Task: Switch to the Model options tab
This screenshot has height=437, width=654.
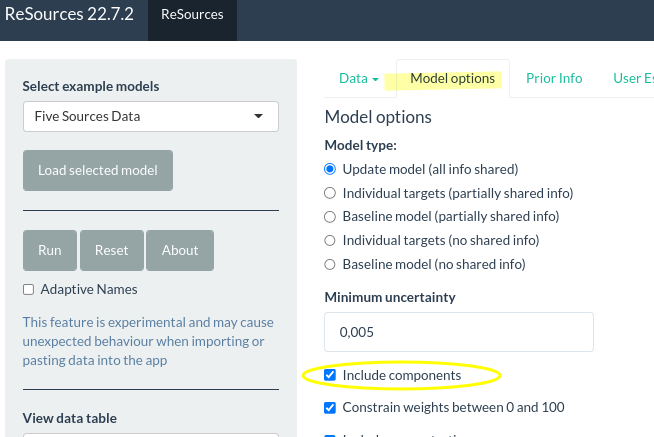Action: coord(452,78)
